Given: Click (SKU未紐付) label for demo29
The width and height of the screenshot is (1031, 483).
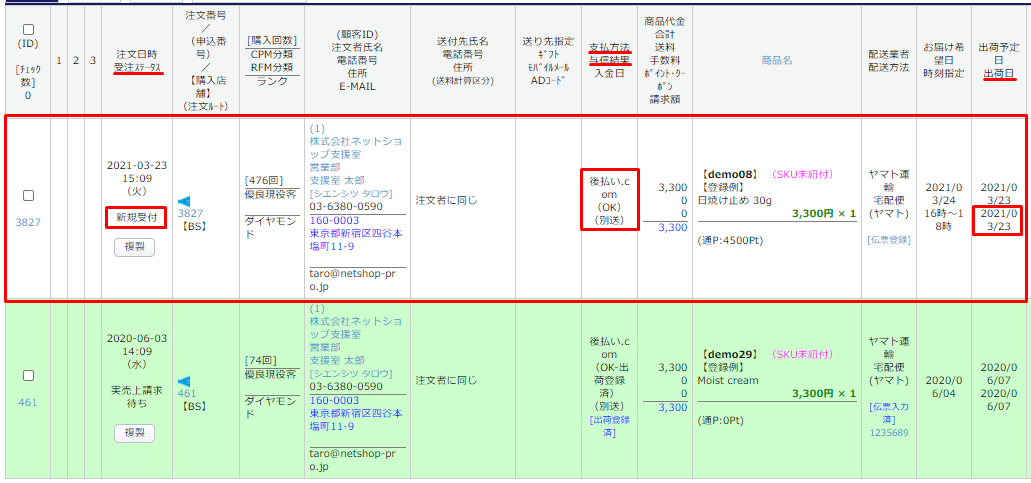Looking at the screenshot, I should coord(802,355).
